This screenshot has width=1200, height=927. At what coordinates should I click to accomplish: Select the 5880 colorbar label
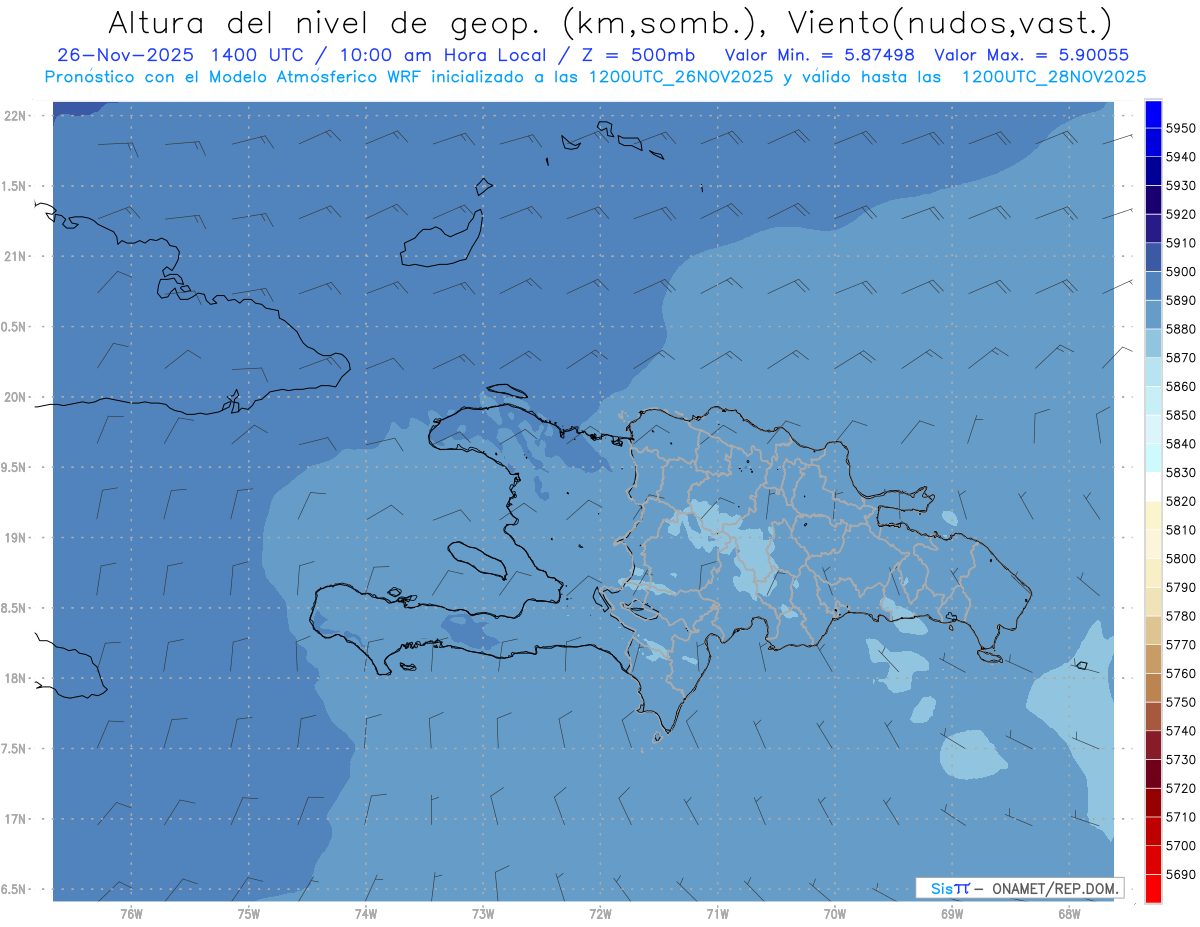(1181, 329)
